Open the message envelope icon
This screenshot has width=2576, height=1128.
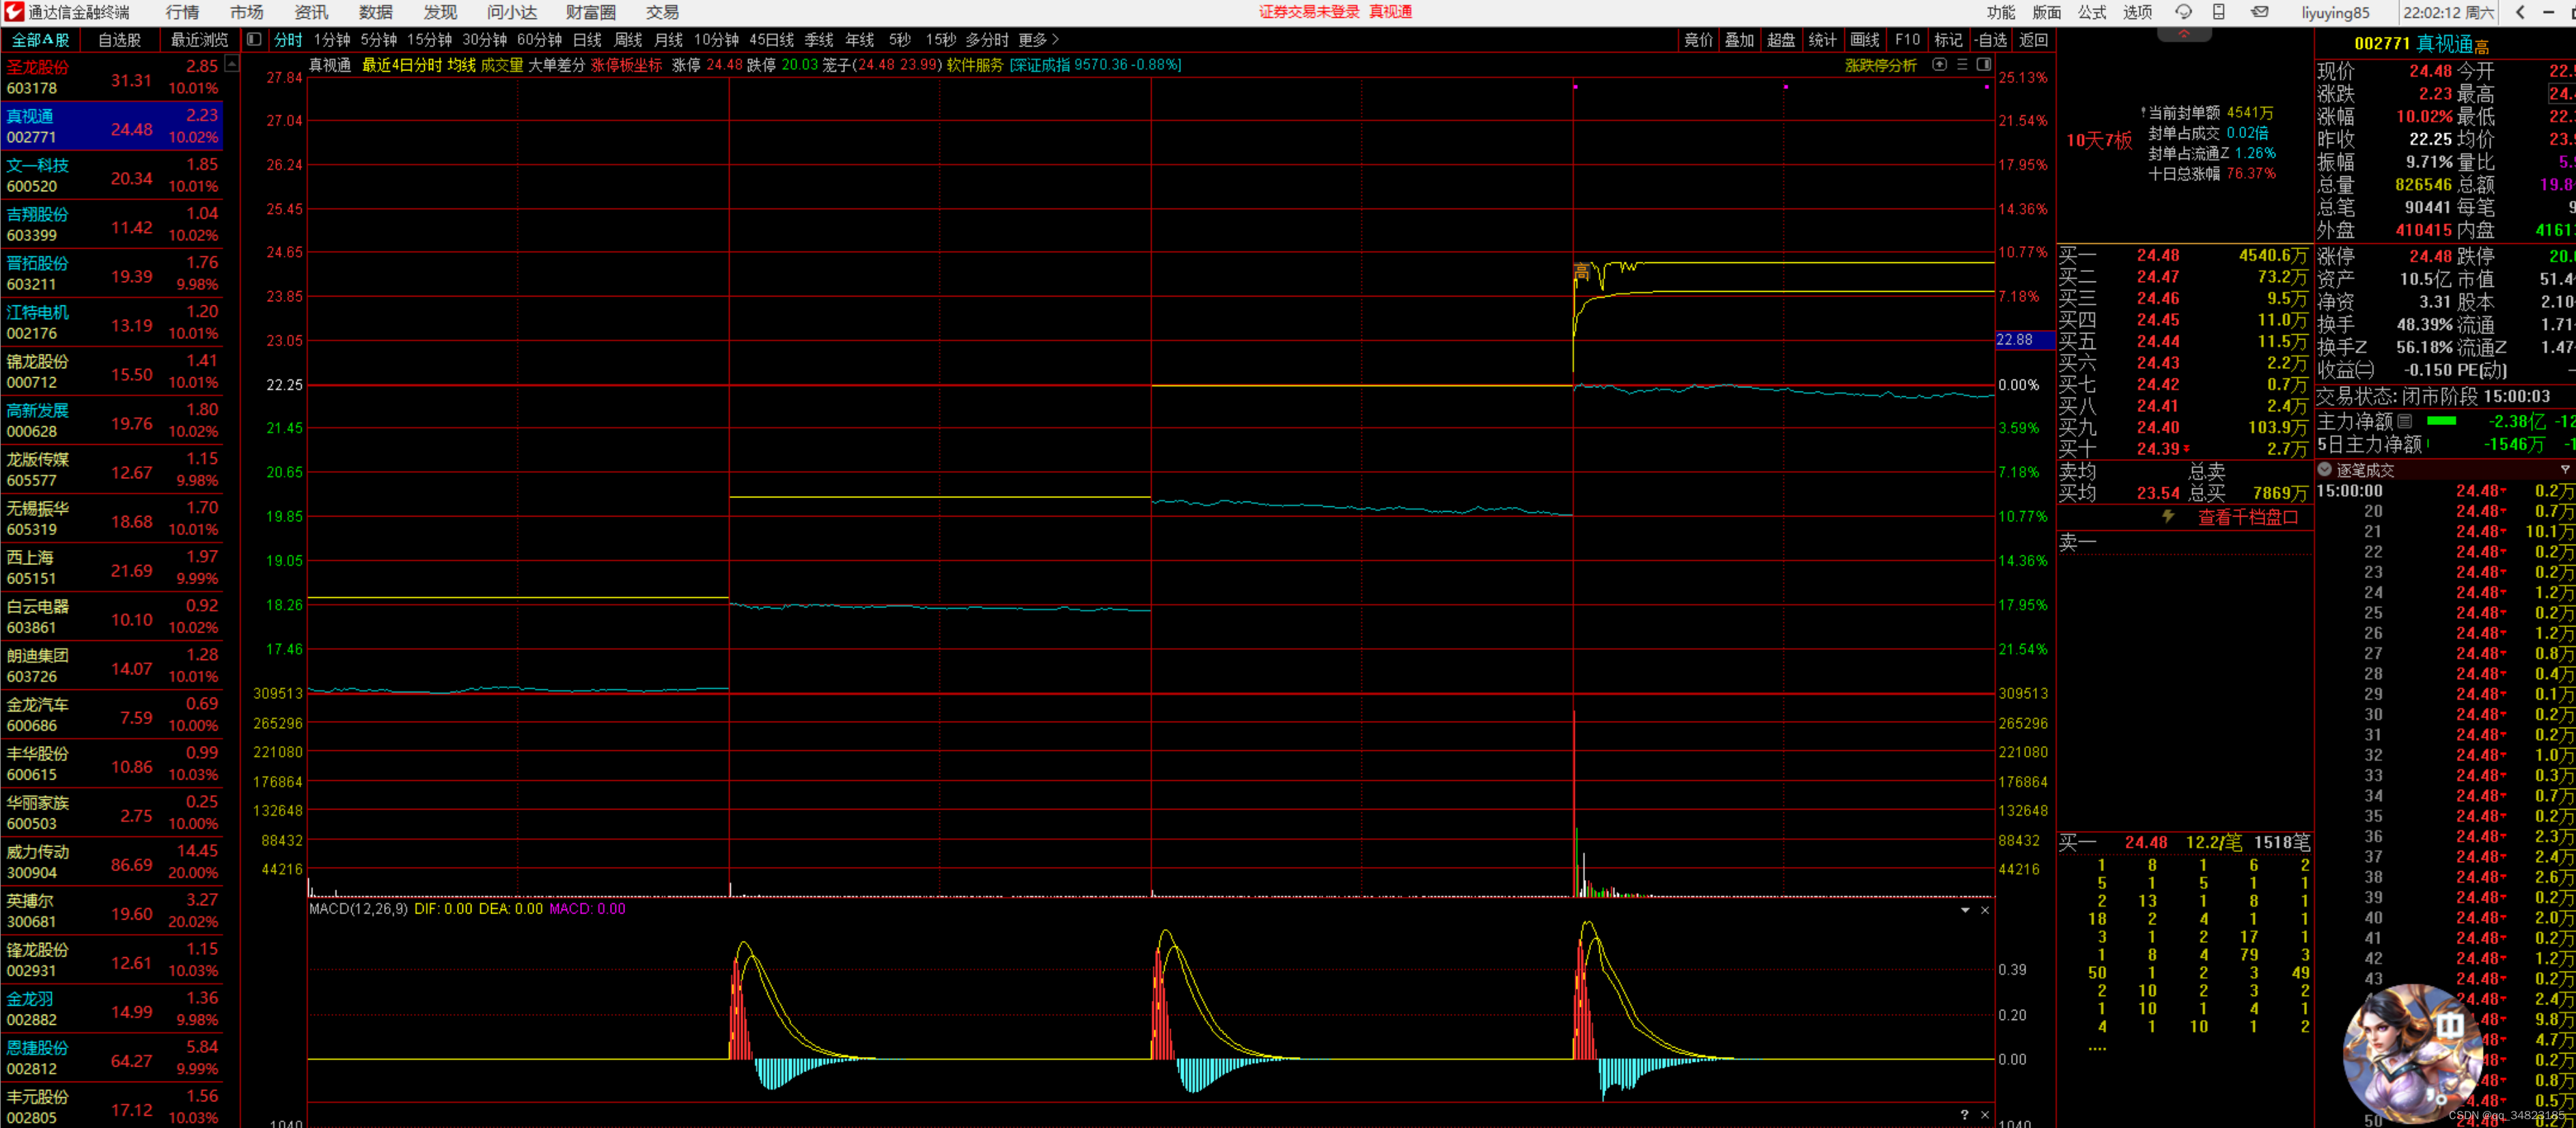(x=2260, y=12)
